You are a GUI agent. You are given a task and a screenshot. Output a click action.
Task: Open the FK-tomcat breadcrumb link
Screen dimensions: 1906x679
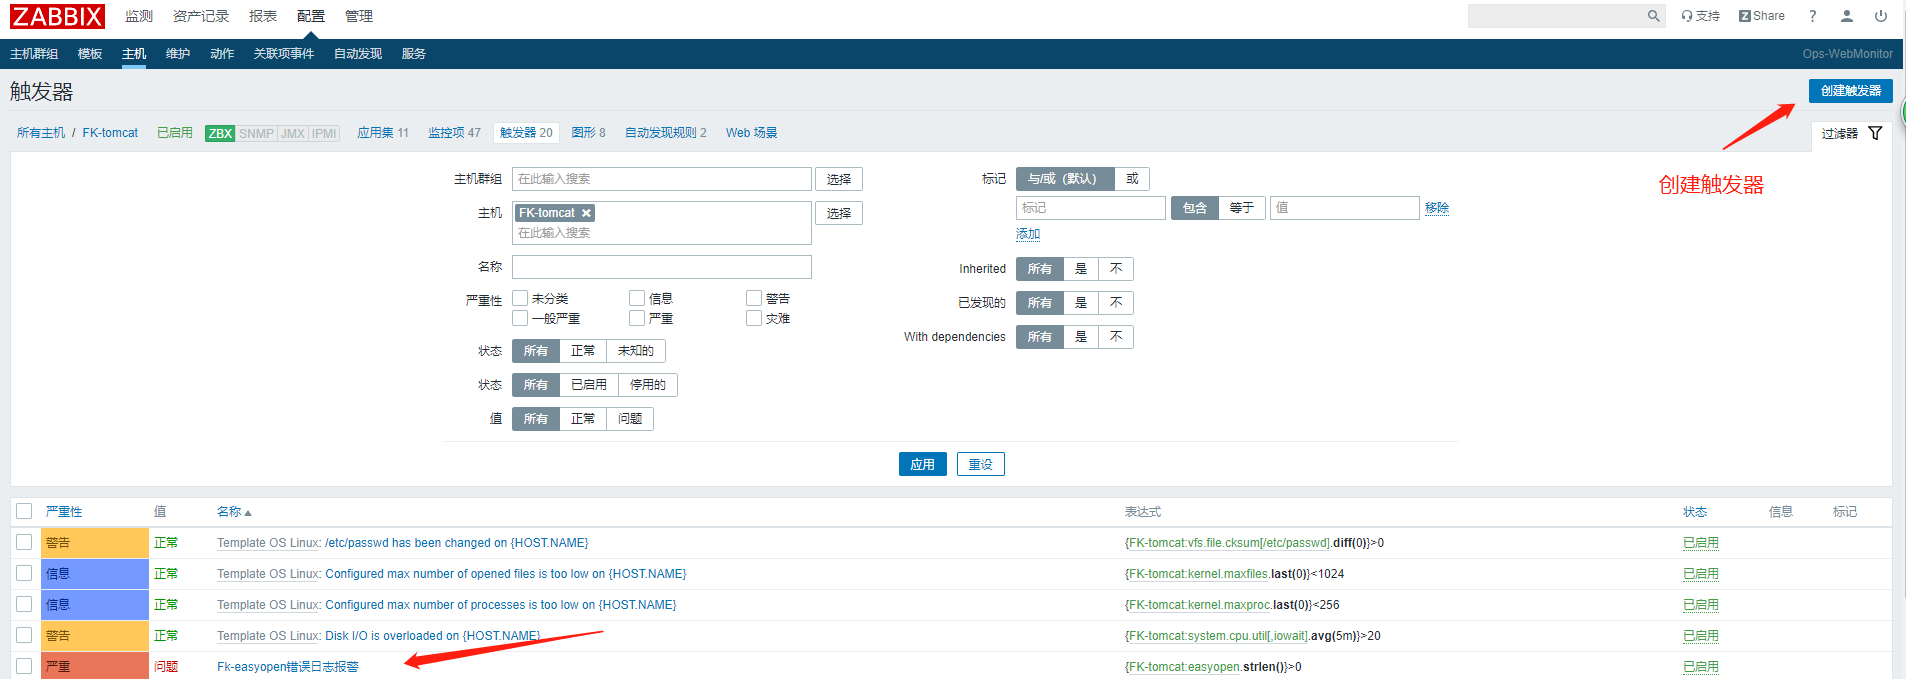tap(110, 133)
